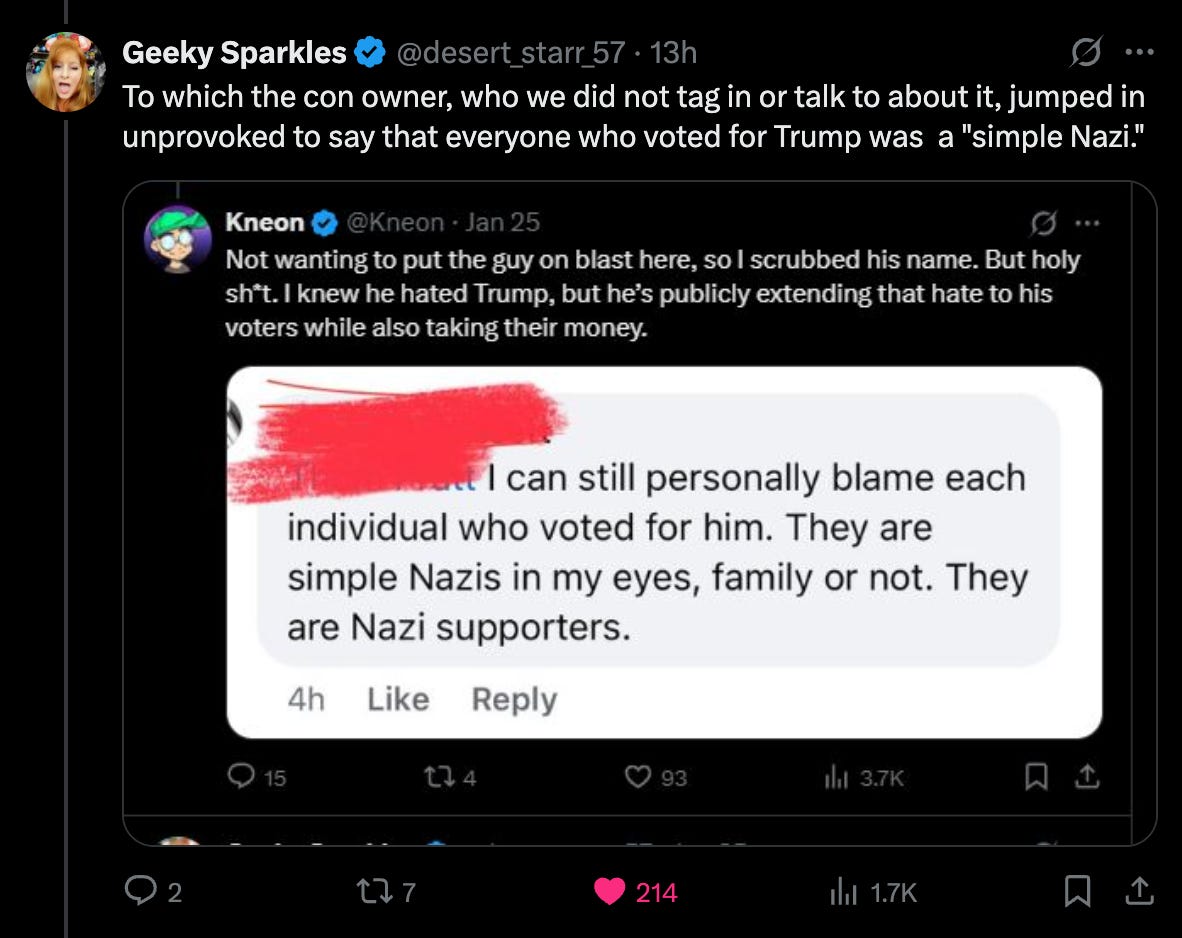Click the 93 likes heart icon
This screenshot has height=938, width=1182.
[636, 776]
